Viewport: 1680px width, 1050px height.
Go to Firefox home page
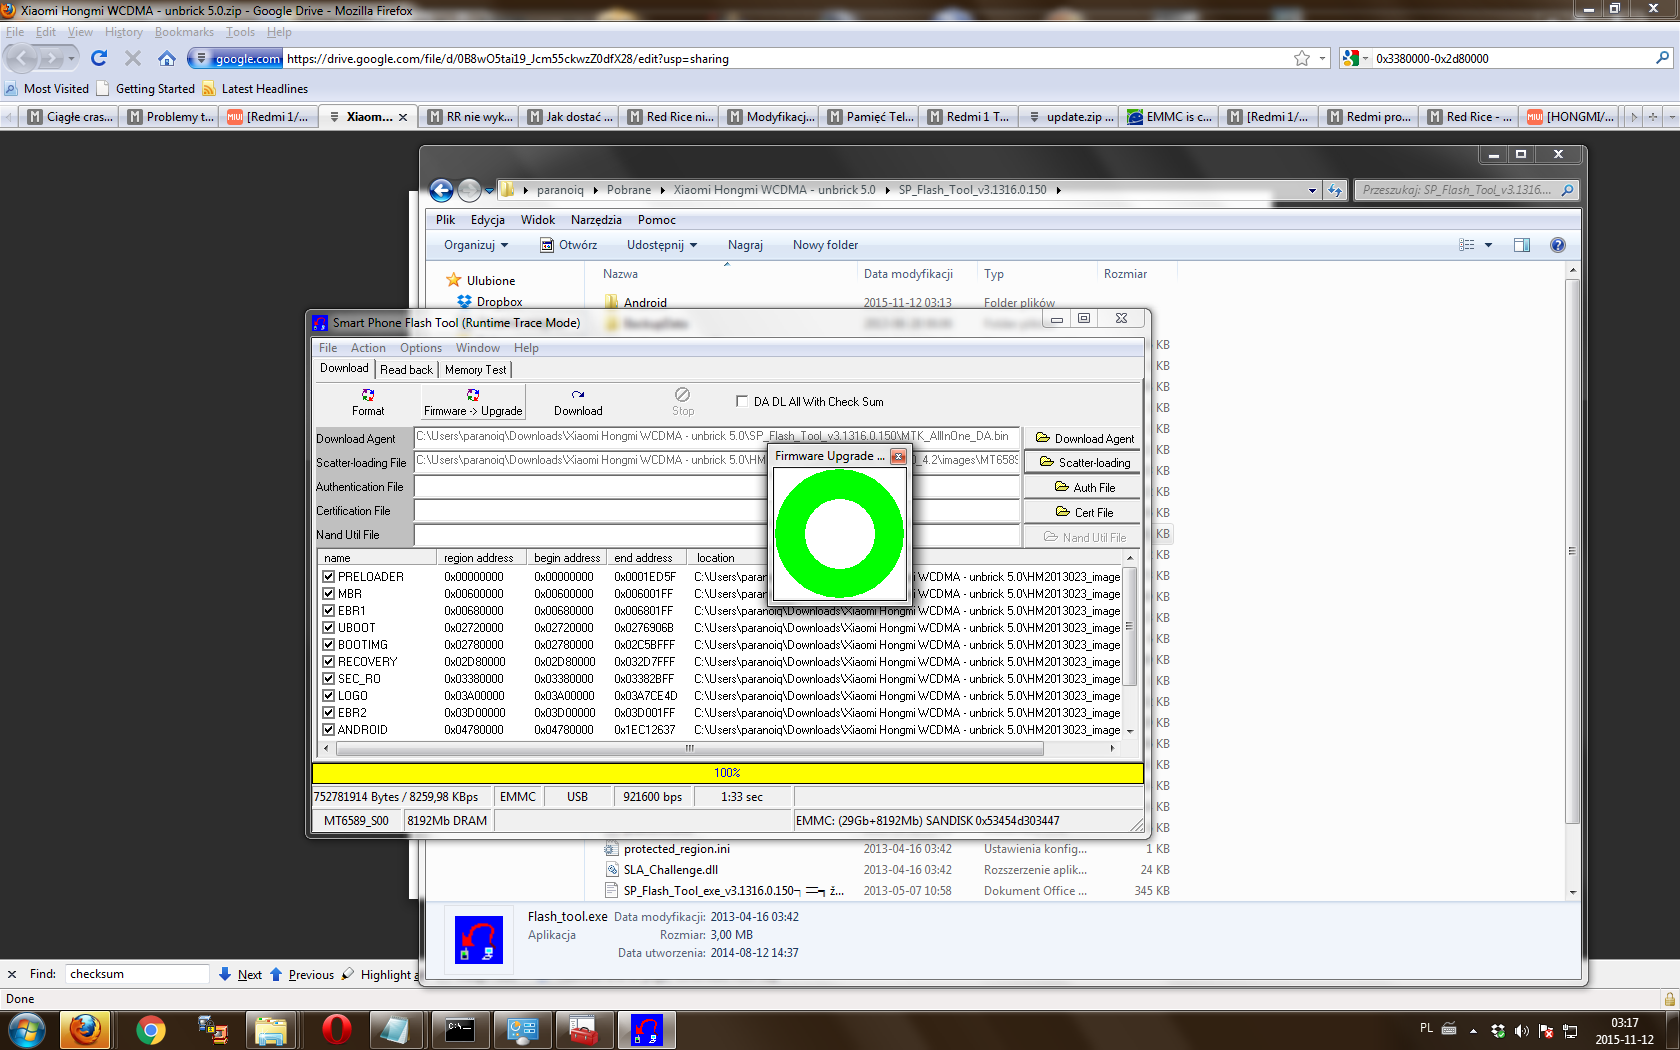[x=166, y=58]
